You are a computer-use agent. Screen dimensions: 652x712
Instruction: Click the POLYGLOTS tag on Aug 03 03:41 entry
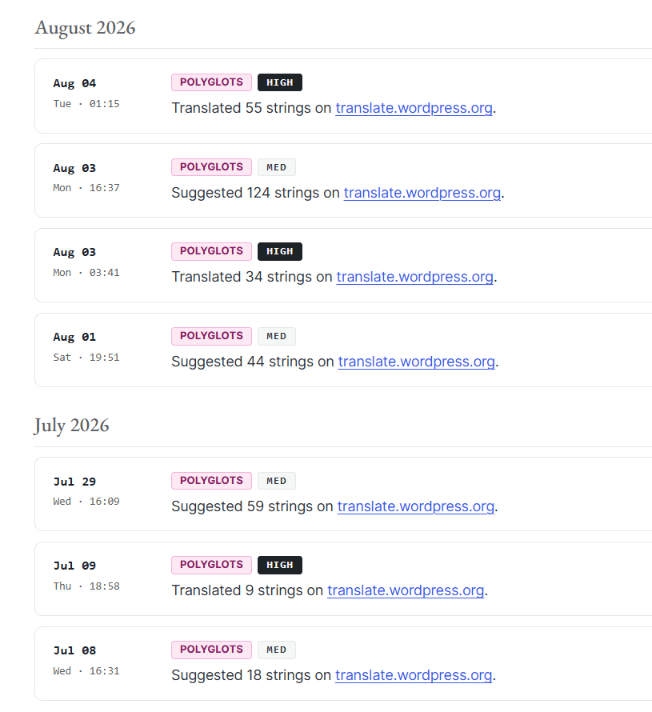211,251
